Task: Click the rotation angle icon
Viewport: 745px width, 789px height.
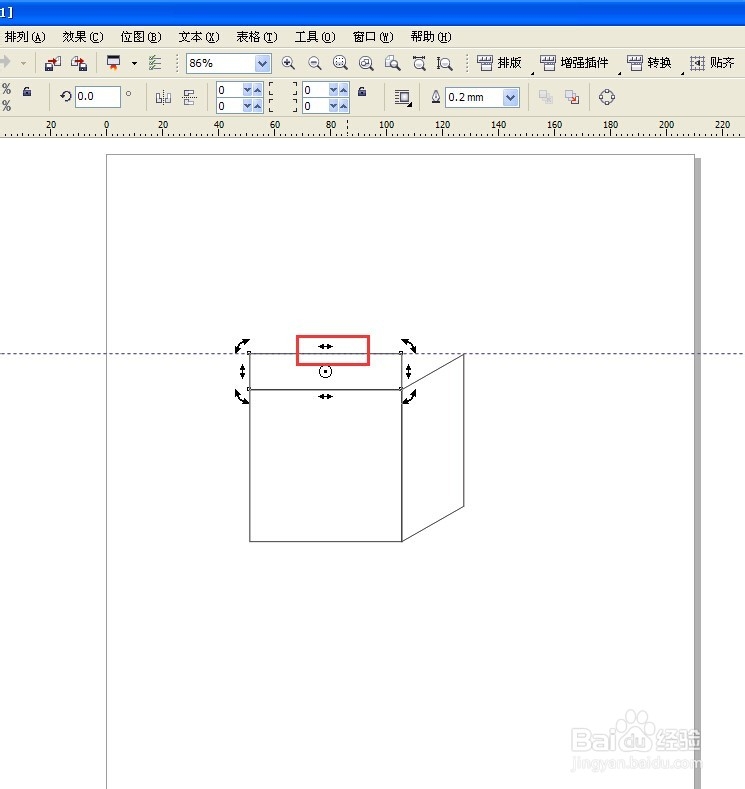Action: click(x=65, y=96)
